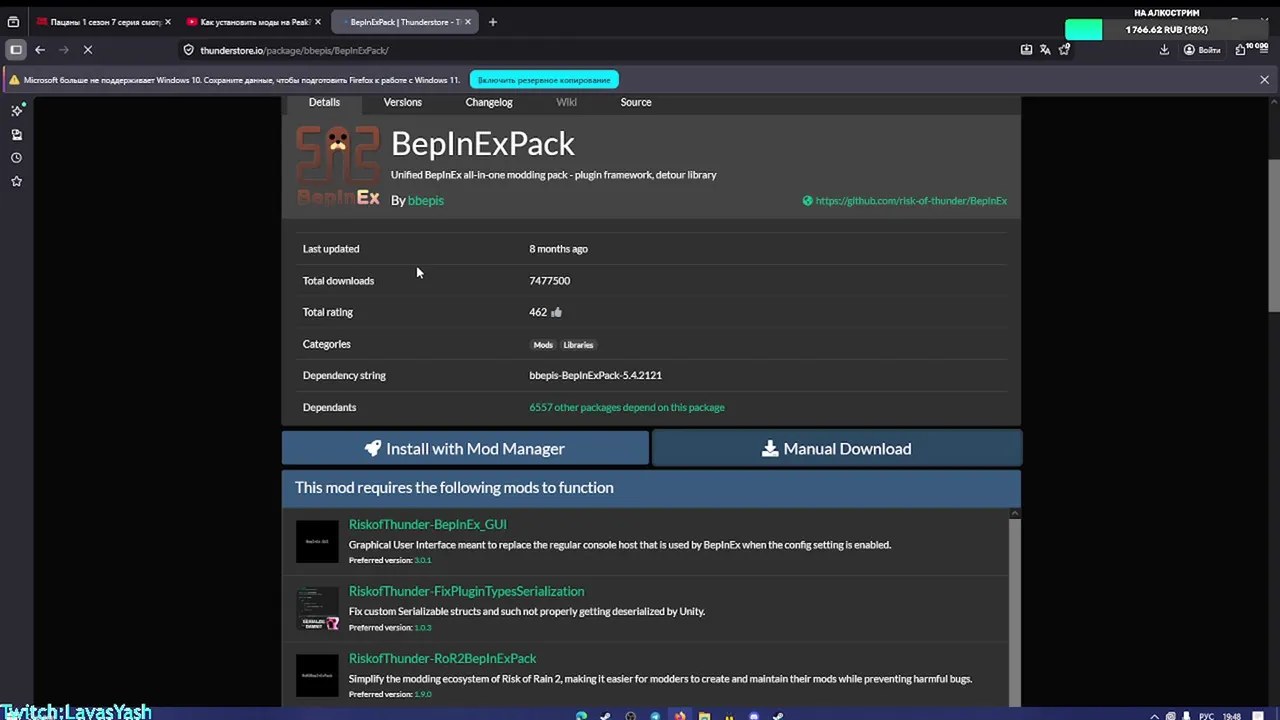Open preferred version 1.9.0 link

[423, 694]
